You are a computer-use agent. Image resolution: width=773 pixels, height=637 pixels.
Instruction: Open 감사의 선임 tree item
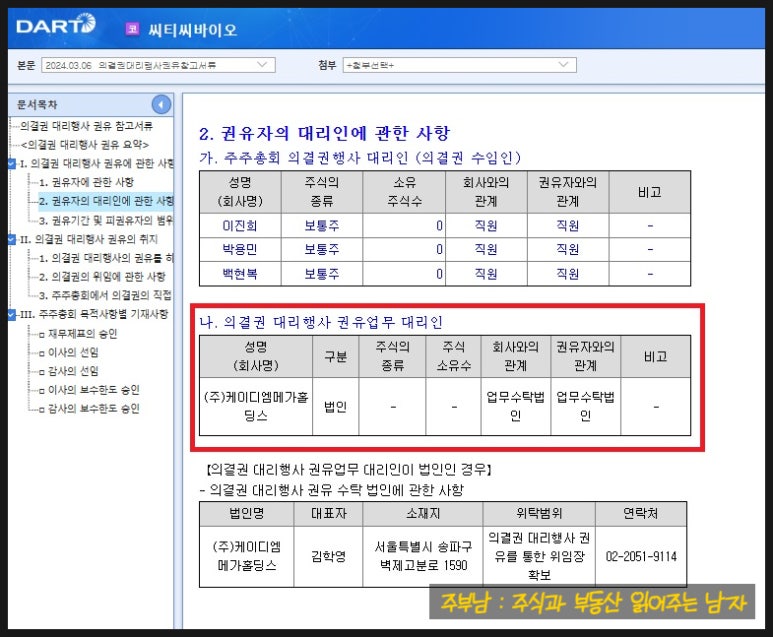pos(73,371)
